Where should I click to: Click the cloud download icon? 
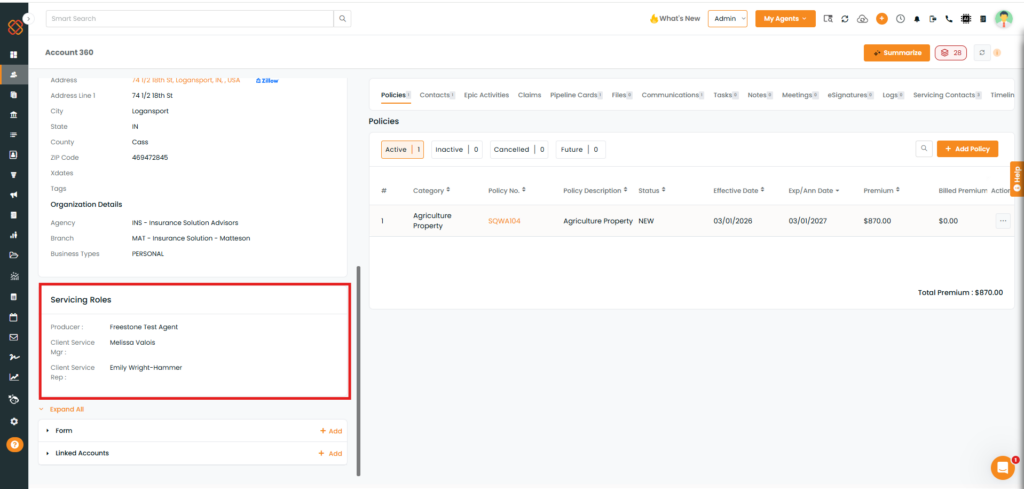coord(862,19)
